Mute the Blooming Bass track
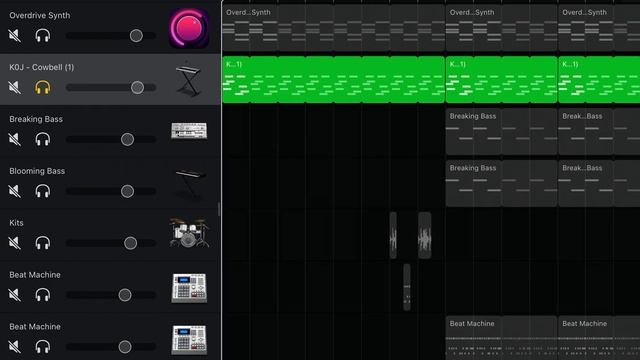Viewport: 640px width, 360px height. tap(15, 191)
